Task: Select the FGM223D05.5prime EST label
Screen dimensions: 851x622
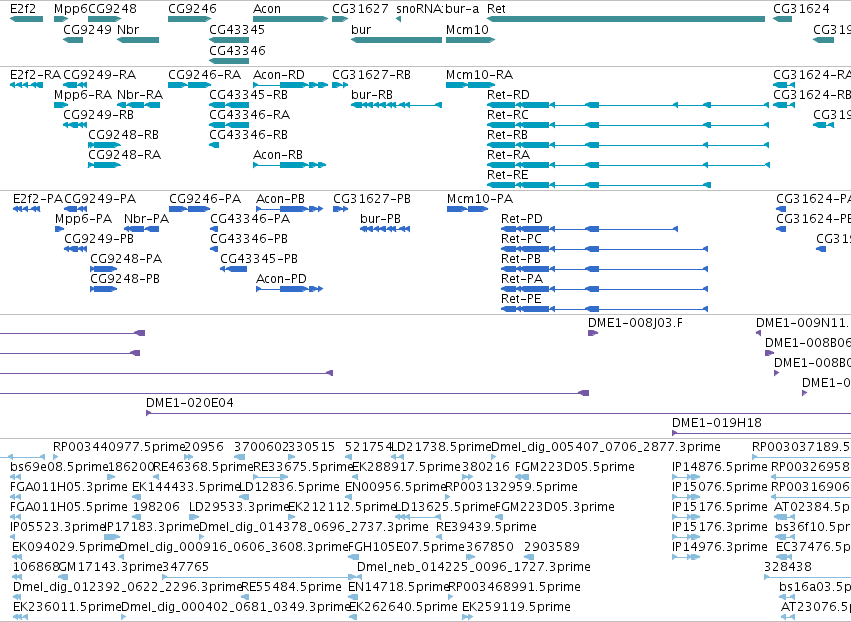Action: coord(575,467)
